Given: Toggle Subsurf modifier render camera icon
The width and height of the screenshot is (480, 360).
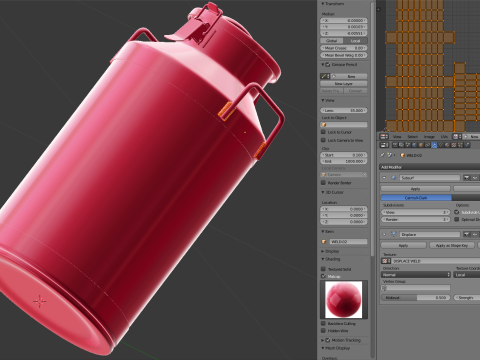Looking at the screenshot, I should pyautogui.click(x=467, y=178).
